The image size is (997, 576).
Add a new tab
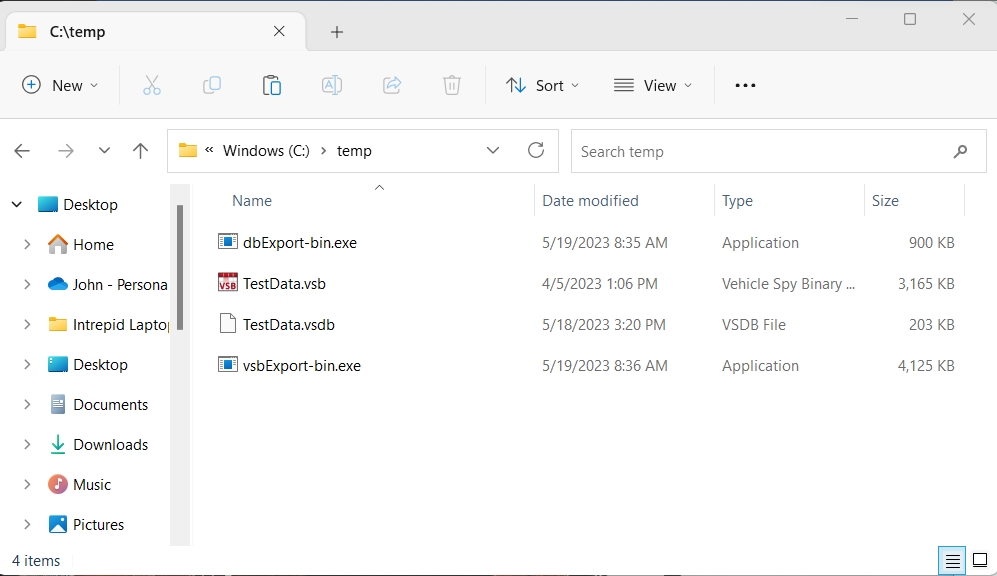pyautogui.click(x=337, y=32)
